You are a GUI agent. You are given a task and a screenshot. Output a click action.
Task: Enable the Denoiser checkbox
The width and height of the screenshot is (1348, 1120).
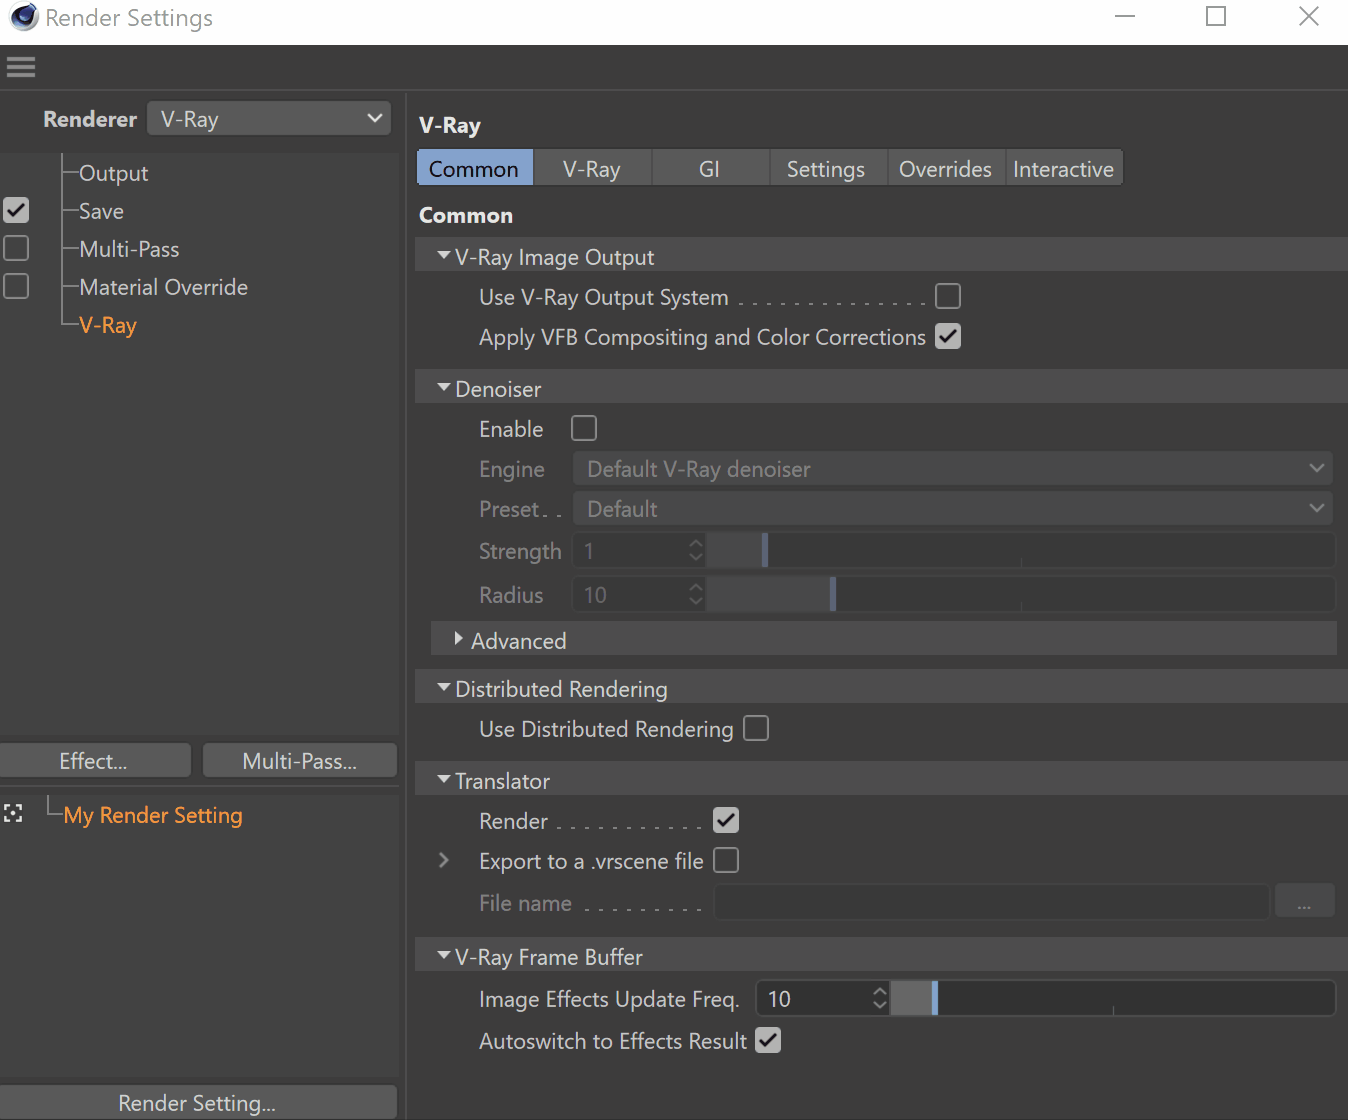coord(584,428)
